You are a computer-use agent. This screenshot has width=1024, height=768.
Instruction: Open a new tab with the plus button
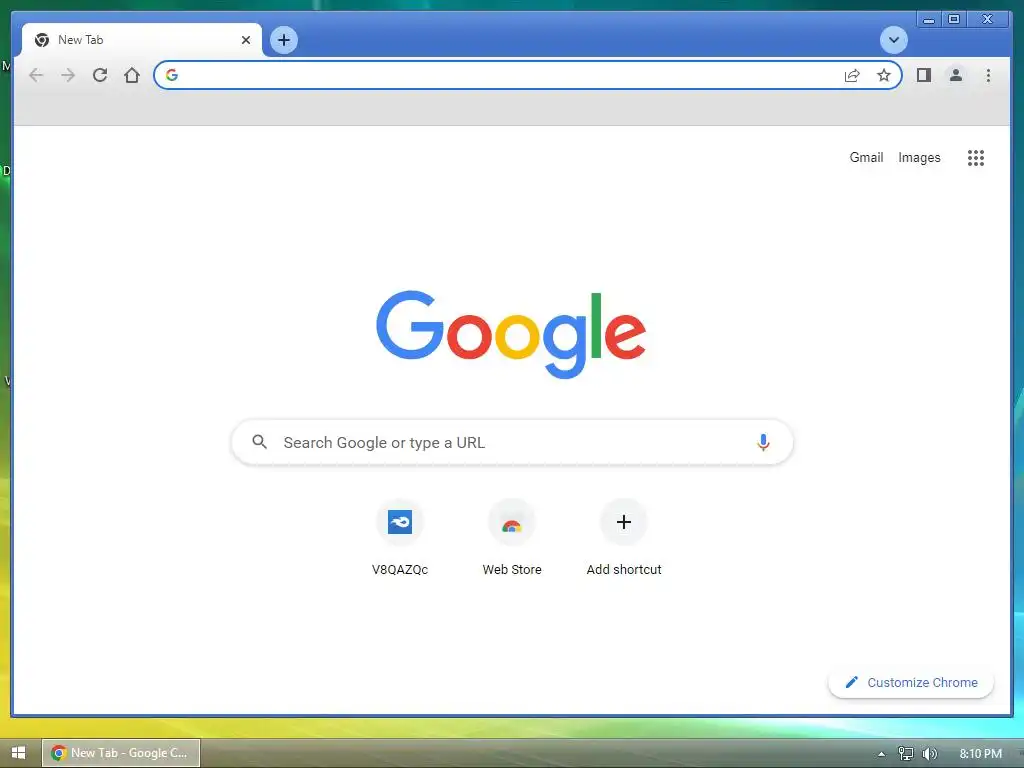[x=283, y=40]
